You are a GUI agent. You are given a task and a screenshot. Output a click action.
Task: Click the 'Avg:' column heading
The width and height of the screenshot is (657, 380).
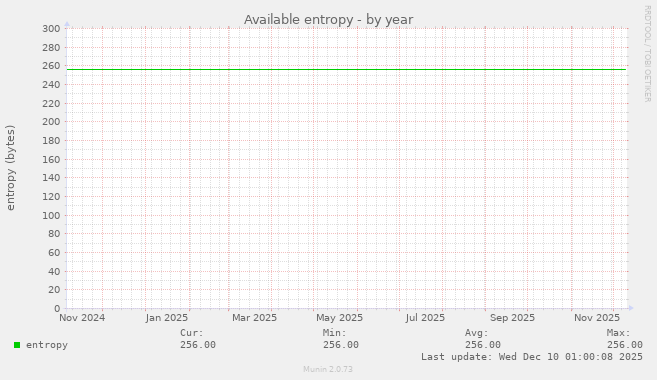pos(476,333)
